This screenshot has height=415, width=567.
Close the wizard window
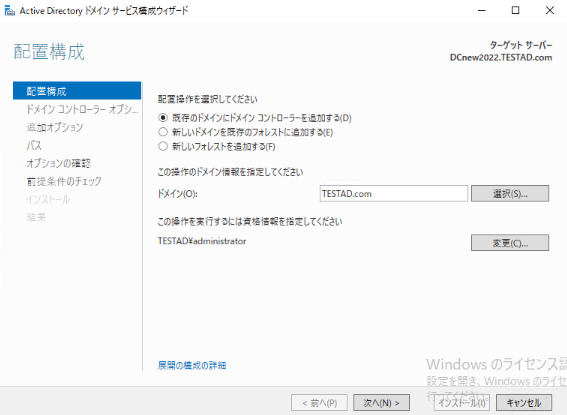pos(550,10)
